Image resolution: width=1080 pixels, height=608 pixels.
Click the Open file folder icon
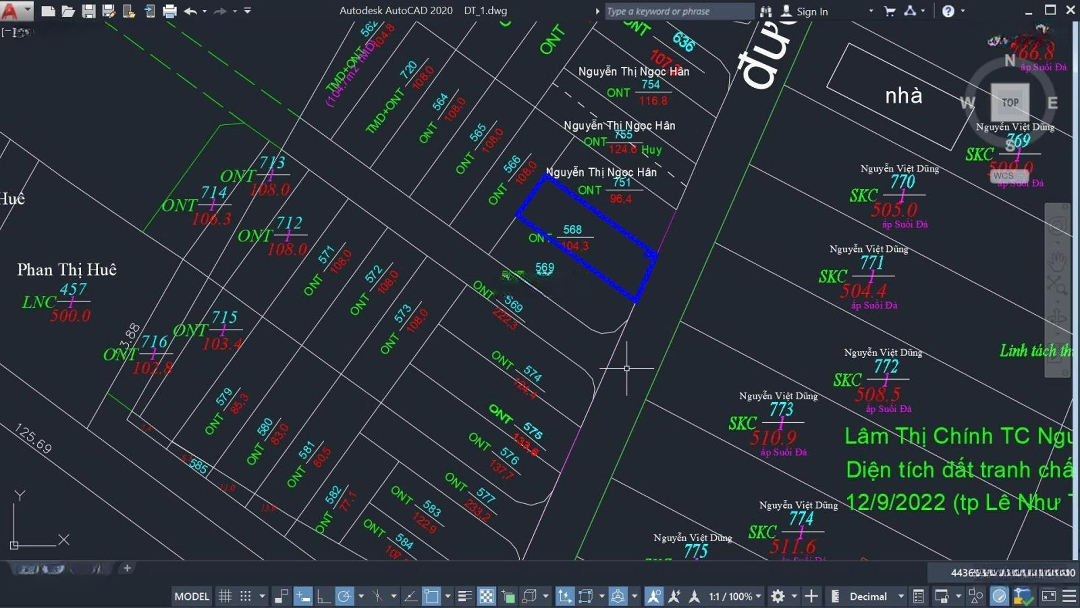click(x=68, y=11)
